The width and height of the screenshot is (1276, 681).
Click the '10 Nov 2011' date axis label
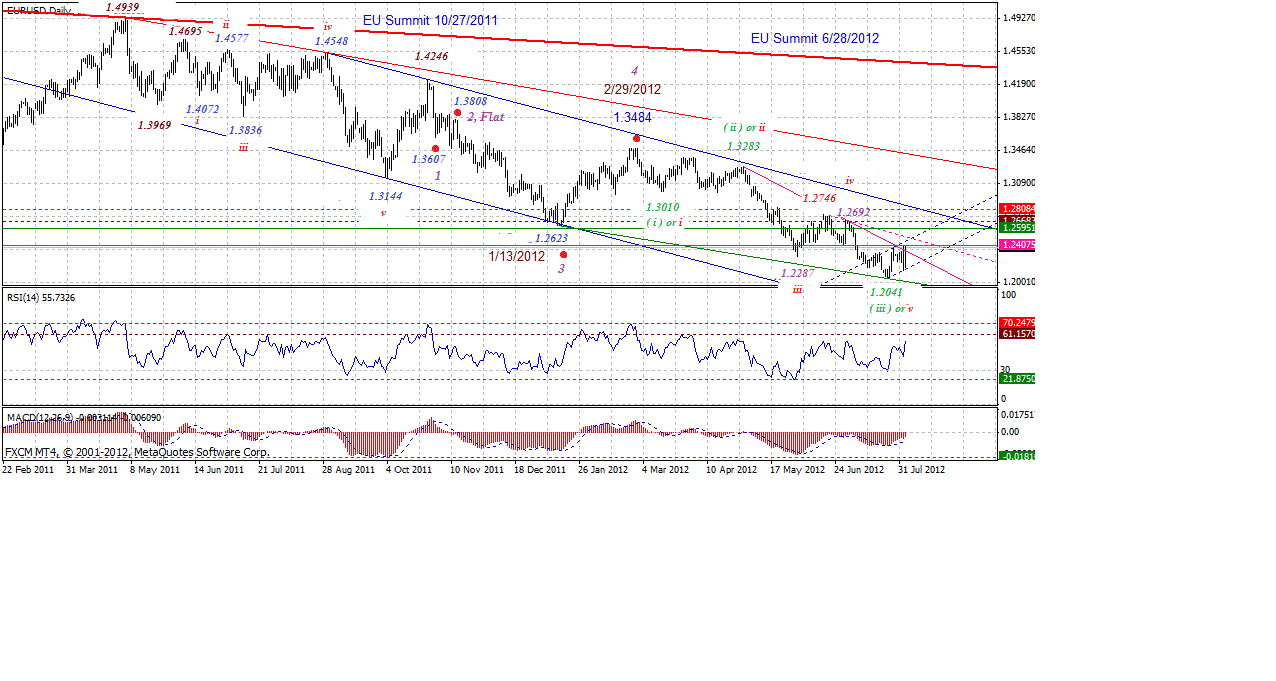pos(477,468)
